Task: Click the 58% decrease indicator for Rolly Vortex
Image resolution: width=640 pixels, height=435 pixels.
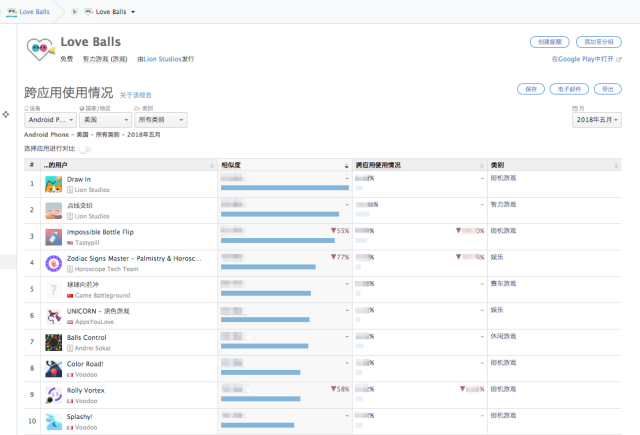Action: pyautogui.click(x=340, y=389)
